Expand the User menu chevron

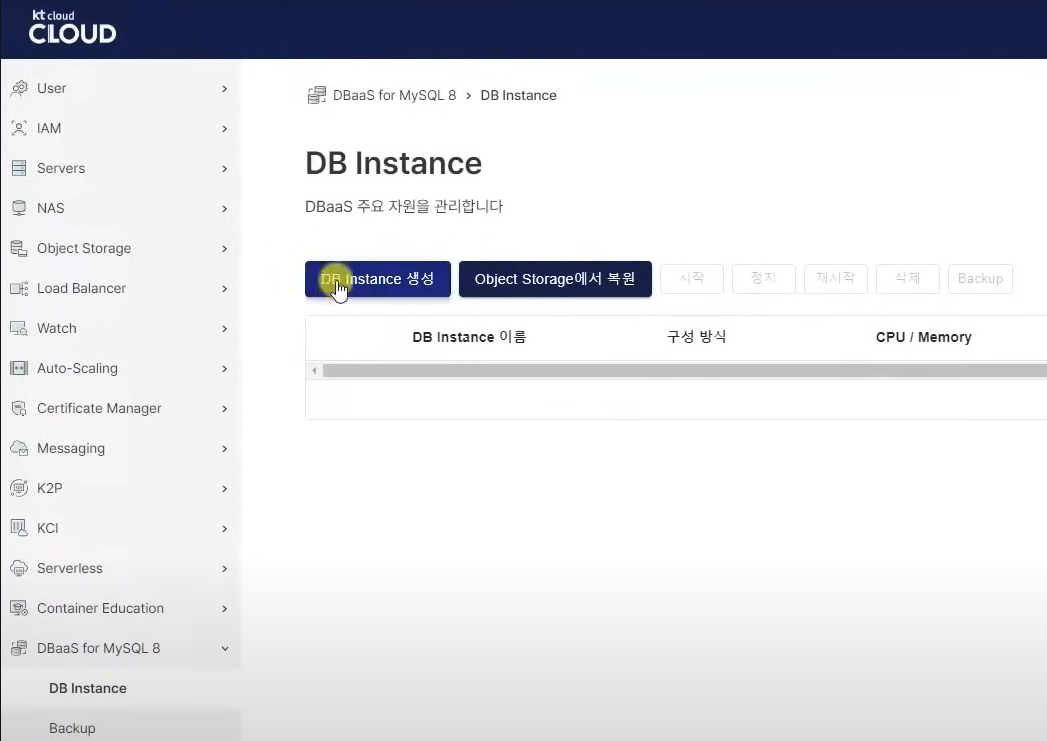click(x=224, y=89)
